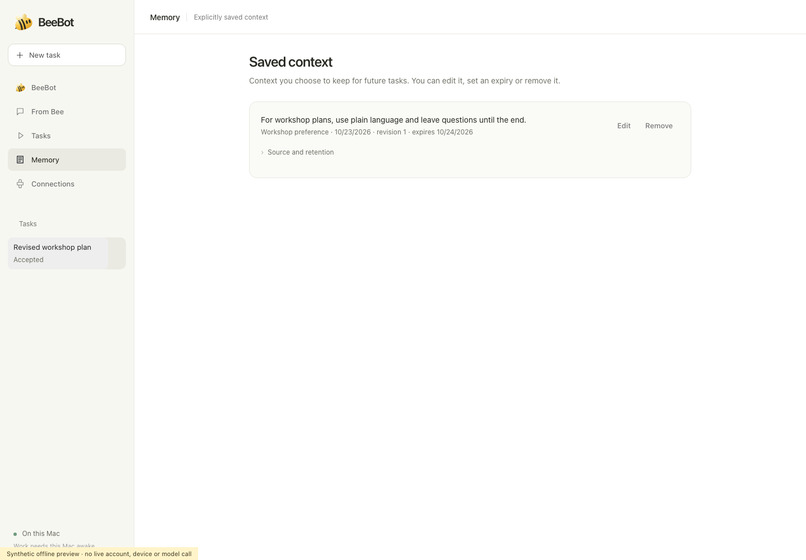The width and height of the screenshot is (806, 560).
Task: Click 'Explicitly saved context' header text
Action: click(x=231, y=17)
